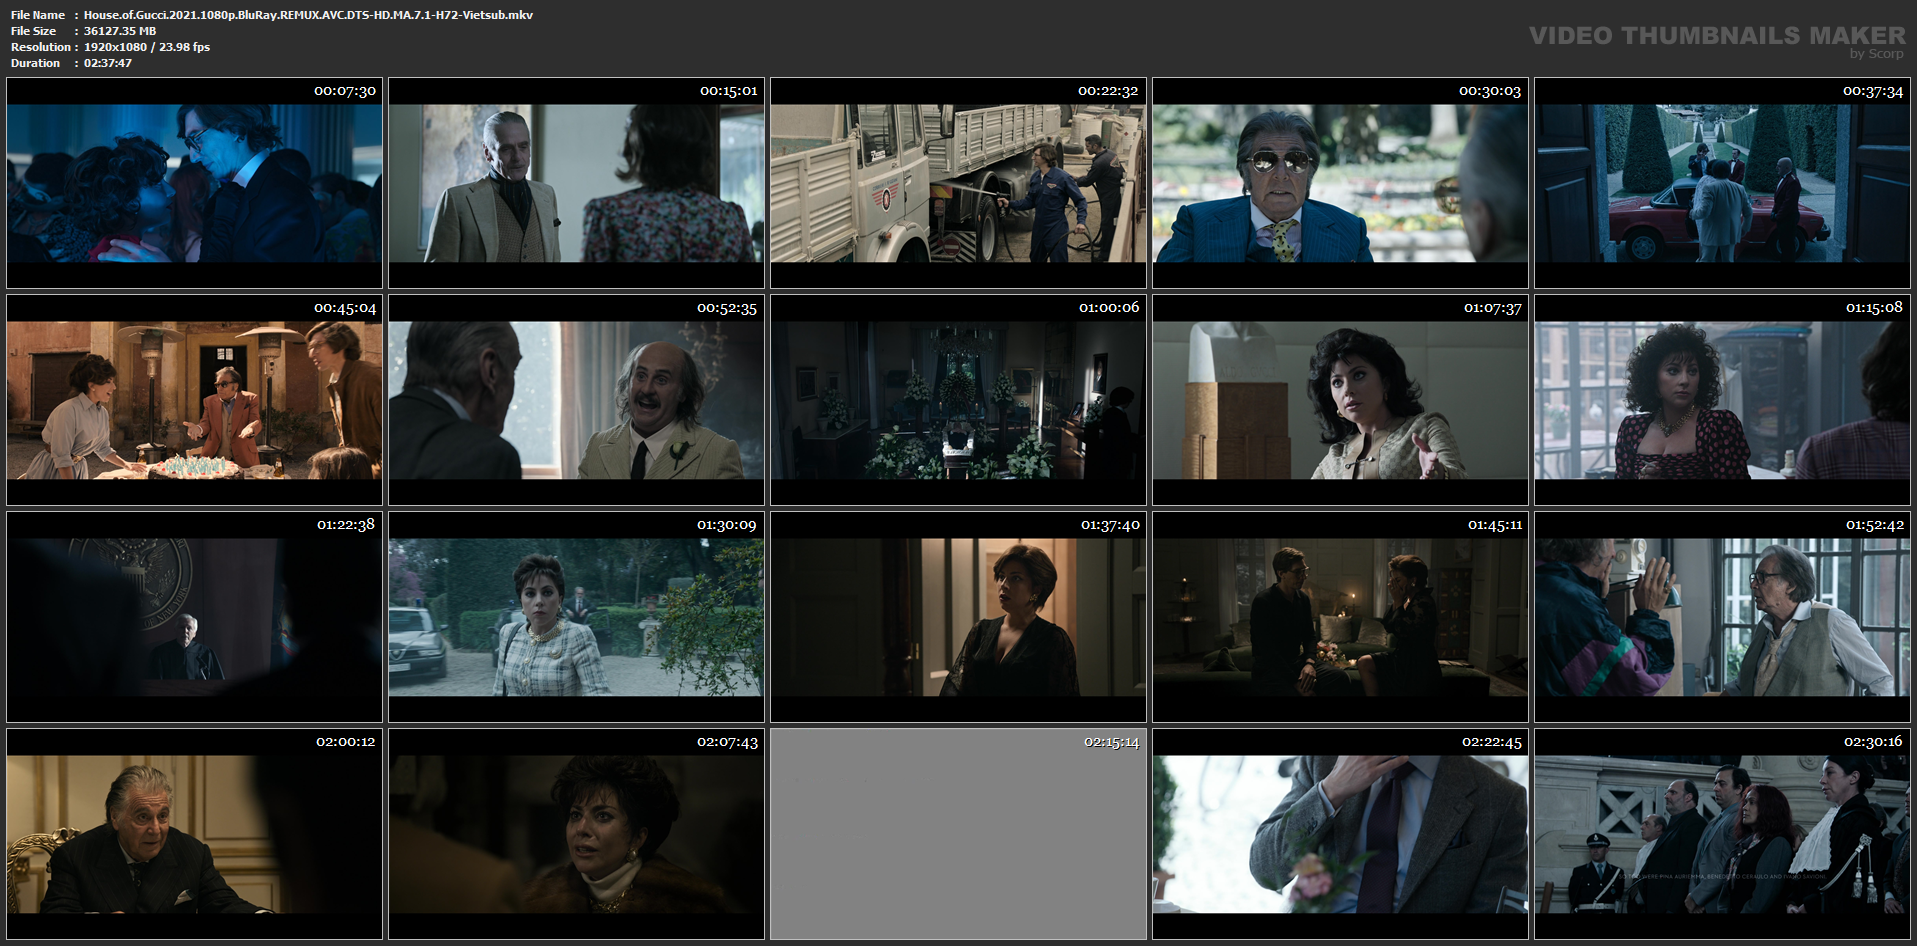The height and width of the screenshot is (946, 1917).
Task: Click the 01:45:11 timestamp label
Action: (1495, 524)
